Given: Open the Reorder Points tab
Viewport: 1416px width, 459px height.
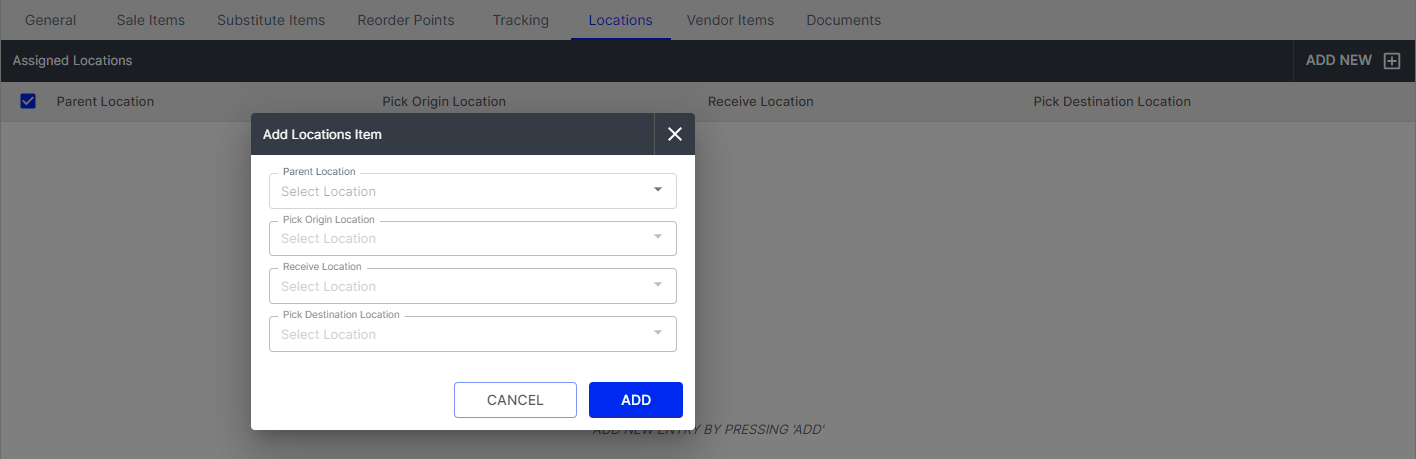Looking at the screenshot, I should 405,20.
